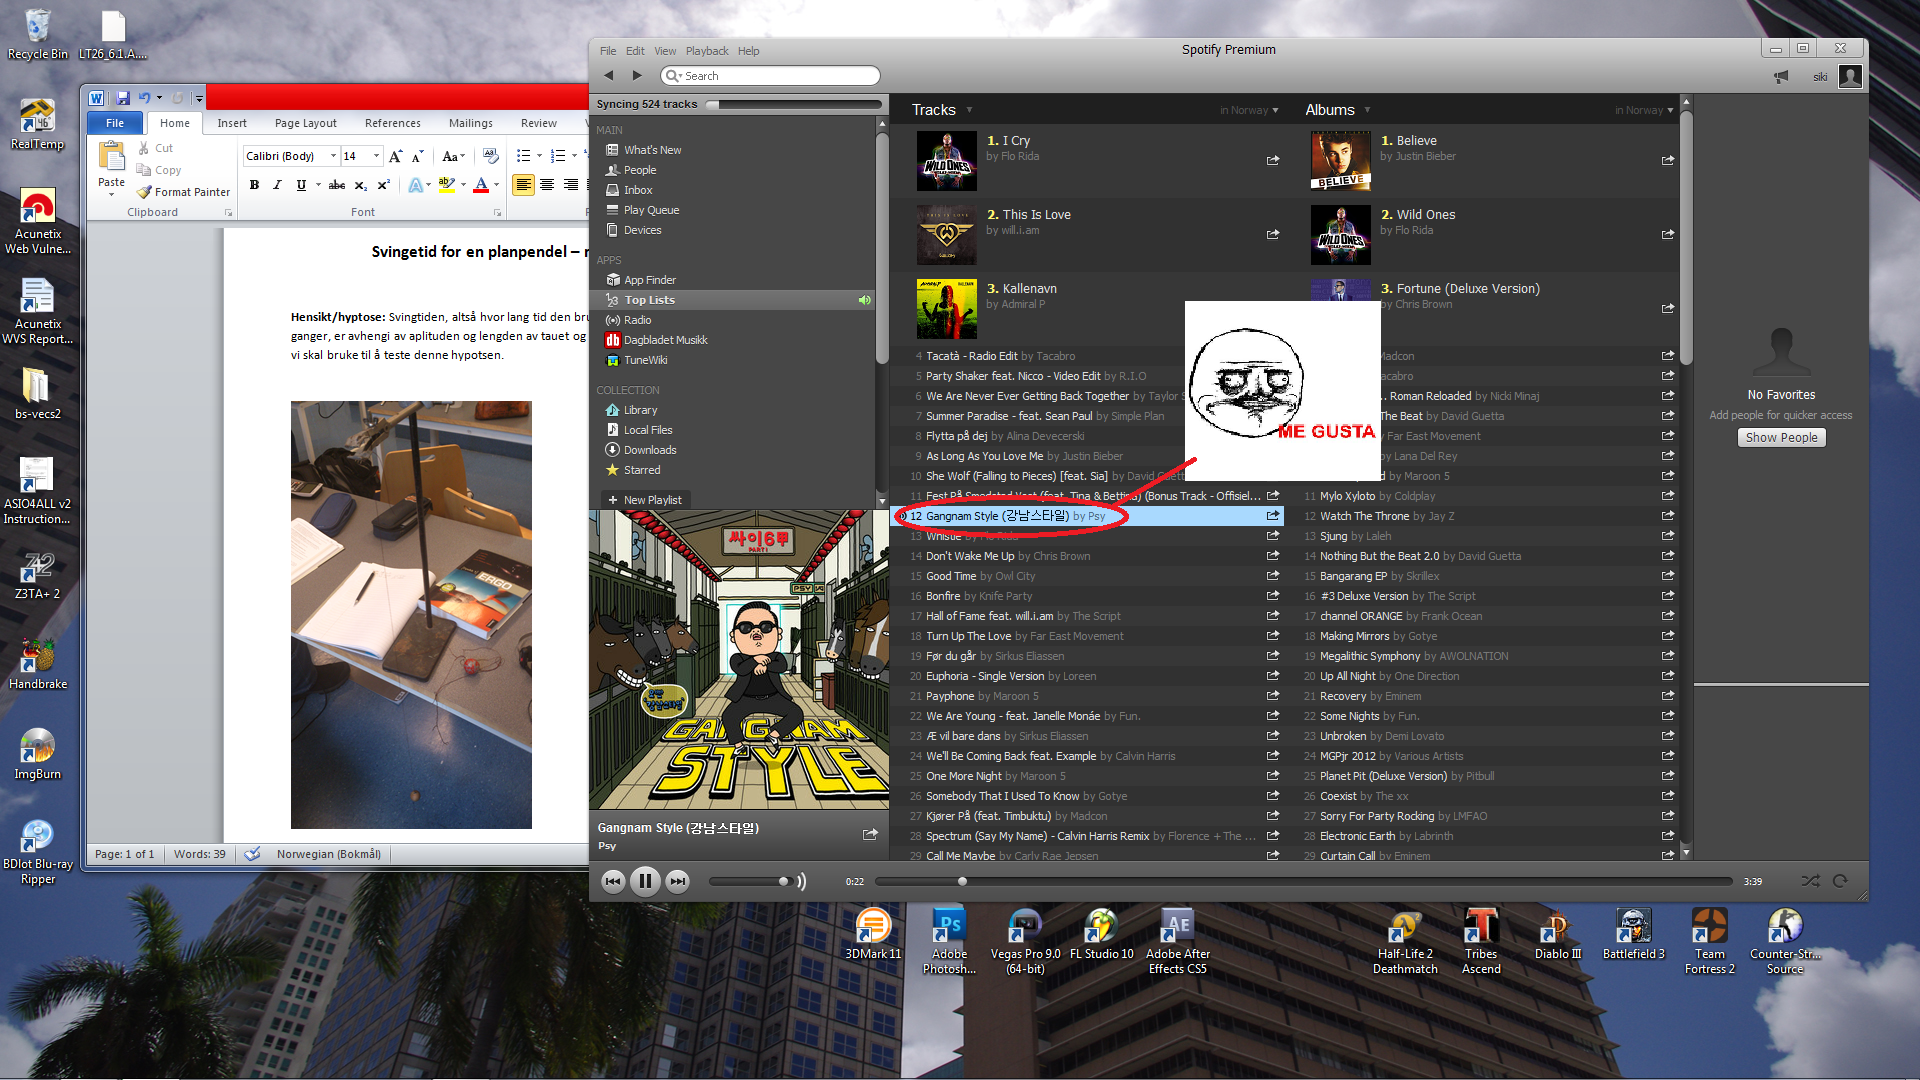
Task: Click Spotify back navigation arrow
Action: 608,75
